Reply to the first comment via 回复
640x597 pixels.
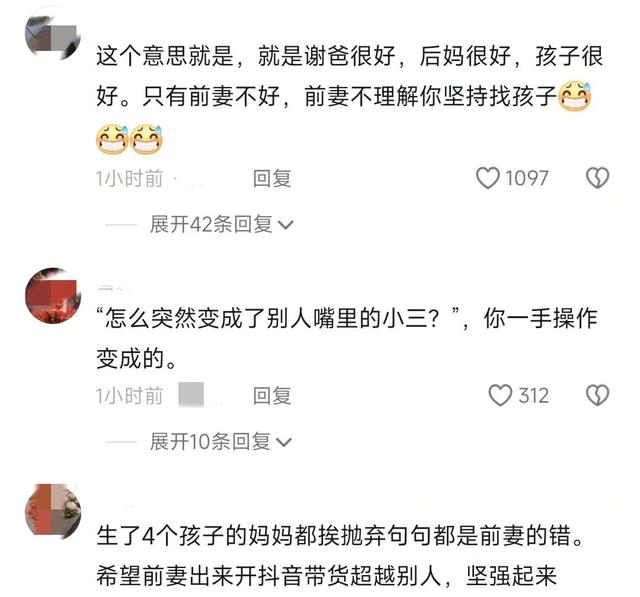pos(272,179)
